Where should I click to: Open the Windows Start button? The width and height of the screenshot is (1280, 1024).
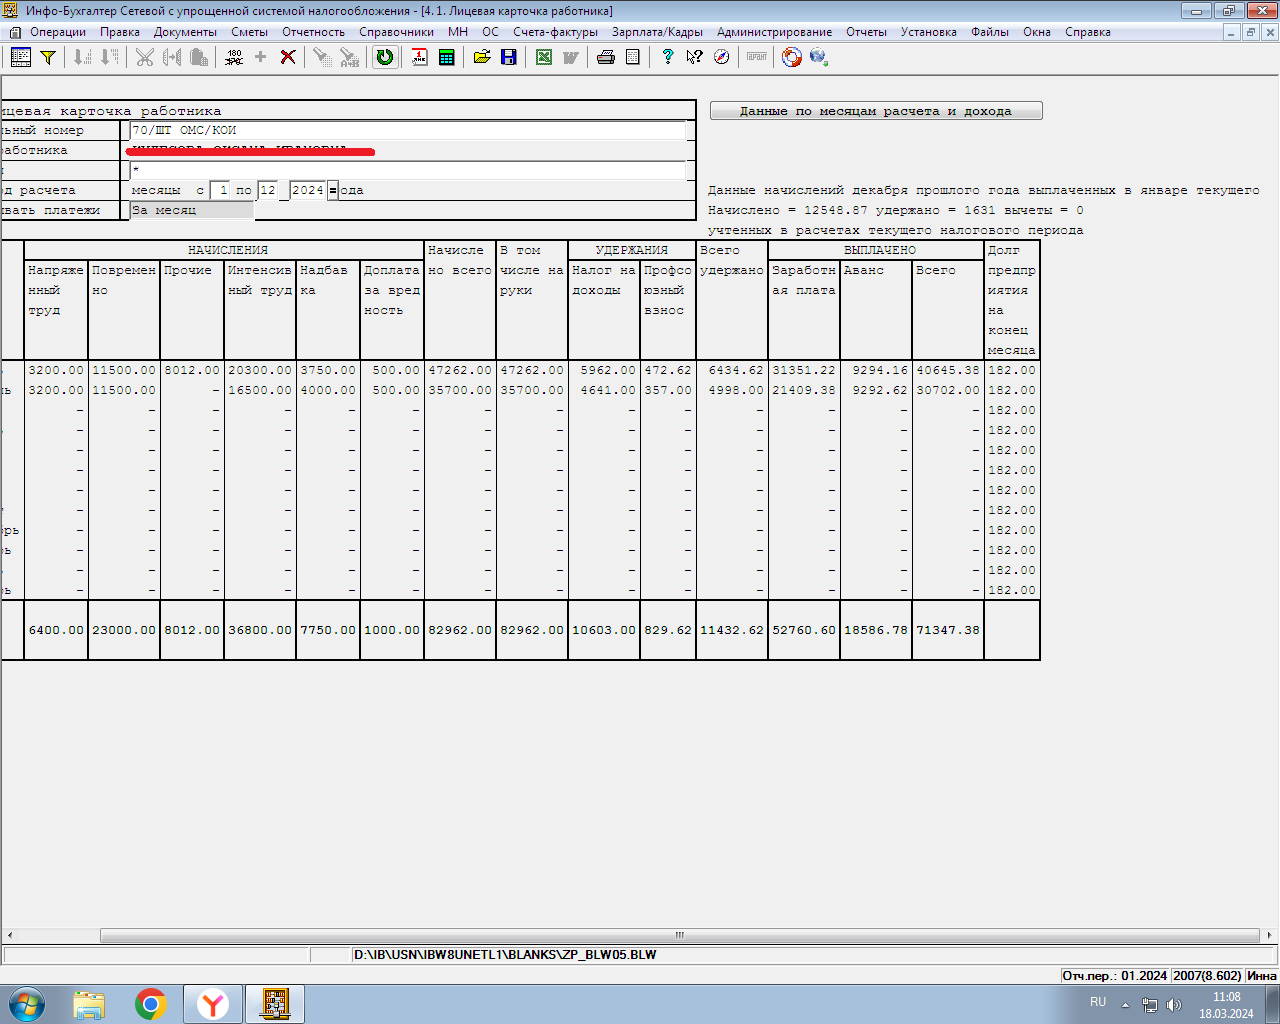pyautogui.click(x=26, y=1004)
